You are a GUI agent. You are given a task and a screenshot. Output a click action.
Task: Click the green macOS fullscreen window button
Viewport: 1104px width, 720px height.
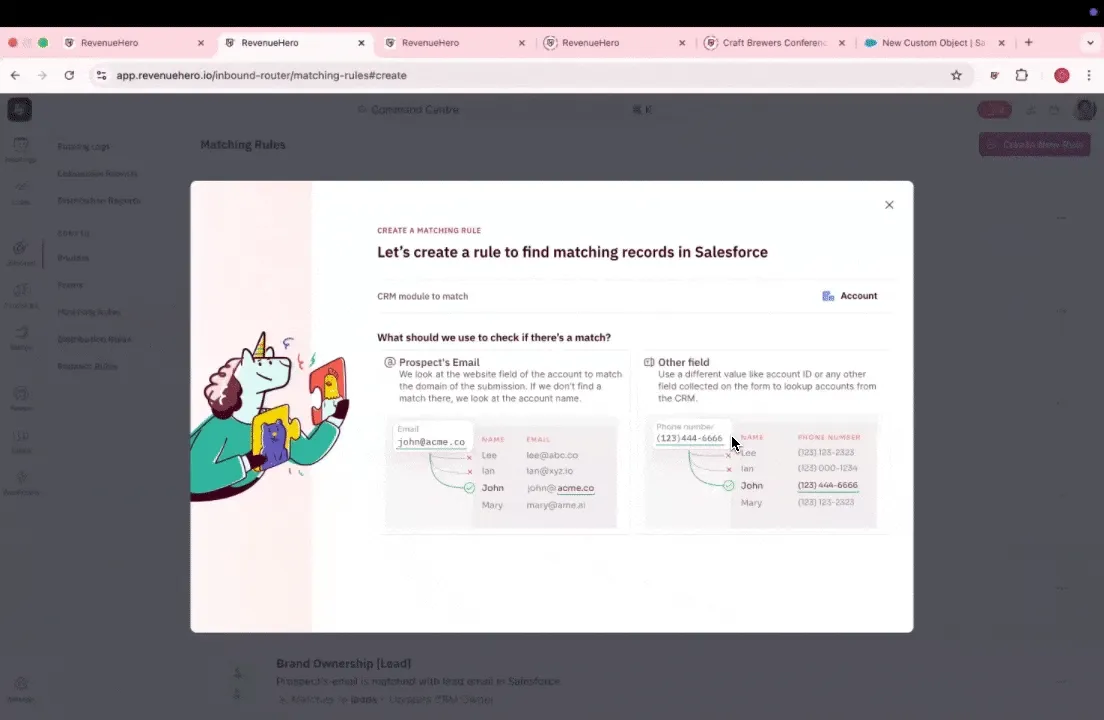[x=43, y=43]
